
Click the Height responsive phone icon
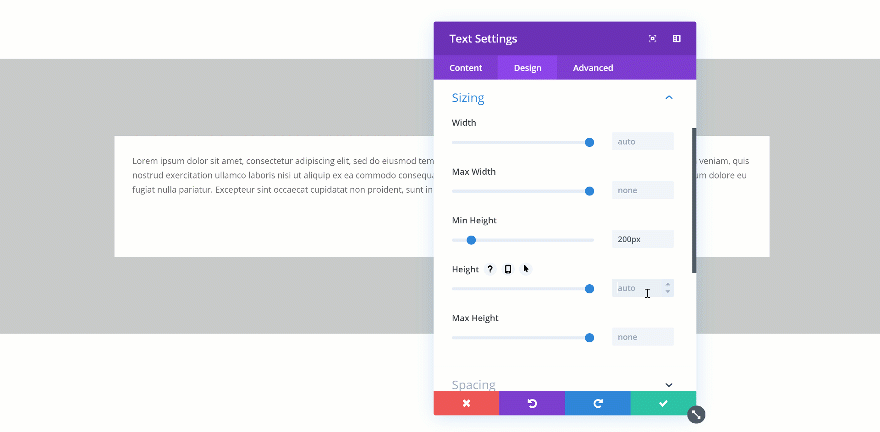508,269
